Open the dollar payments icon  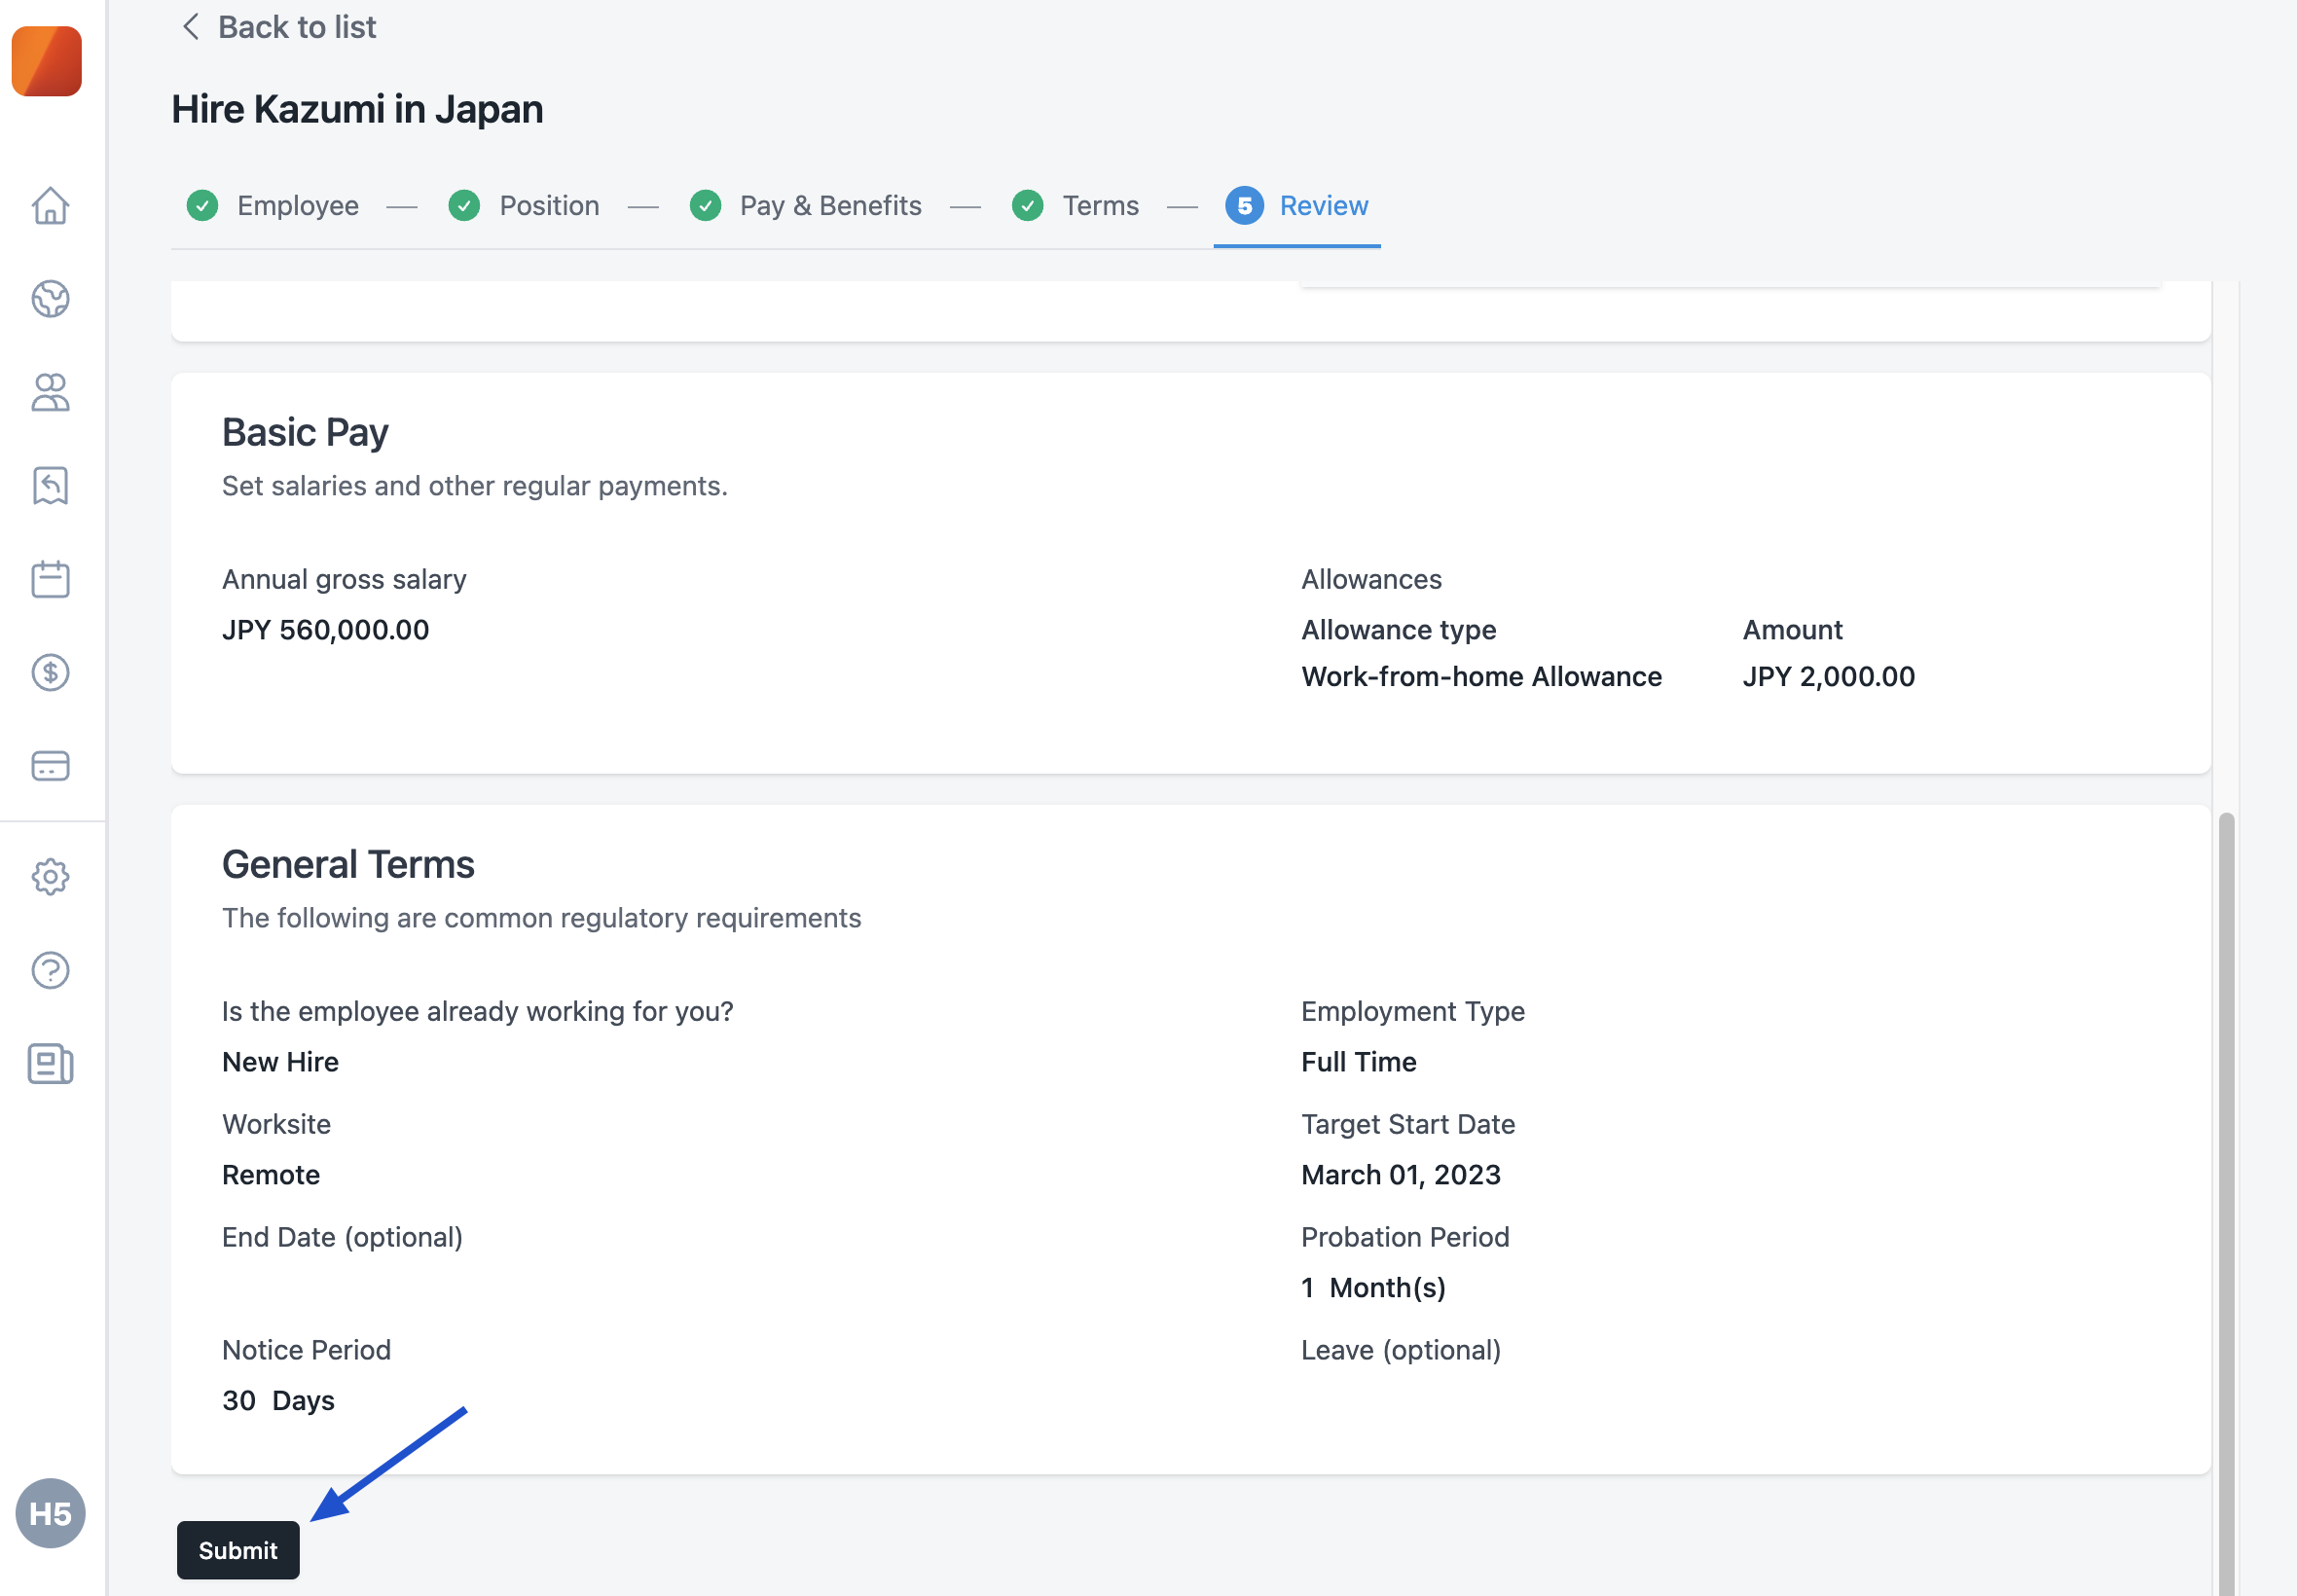click(x=50, y=672)
